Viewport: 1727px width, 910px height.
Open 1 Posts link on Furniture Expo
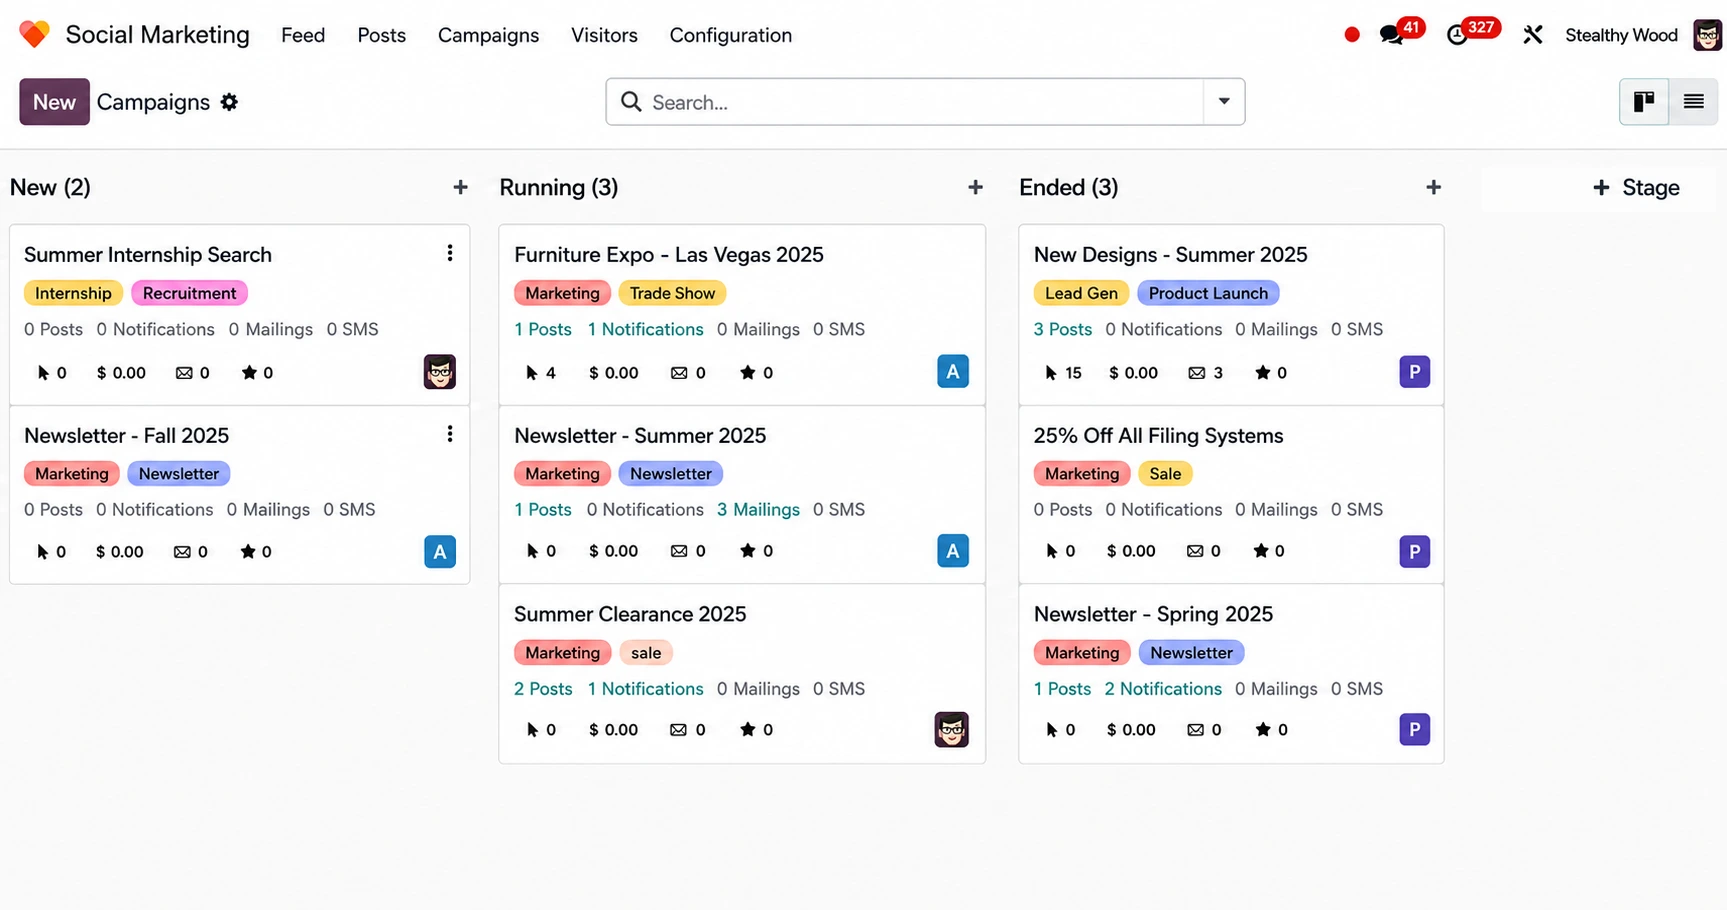click(543, 329)
